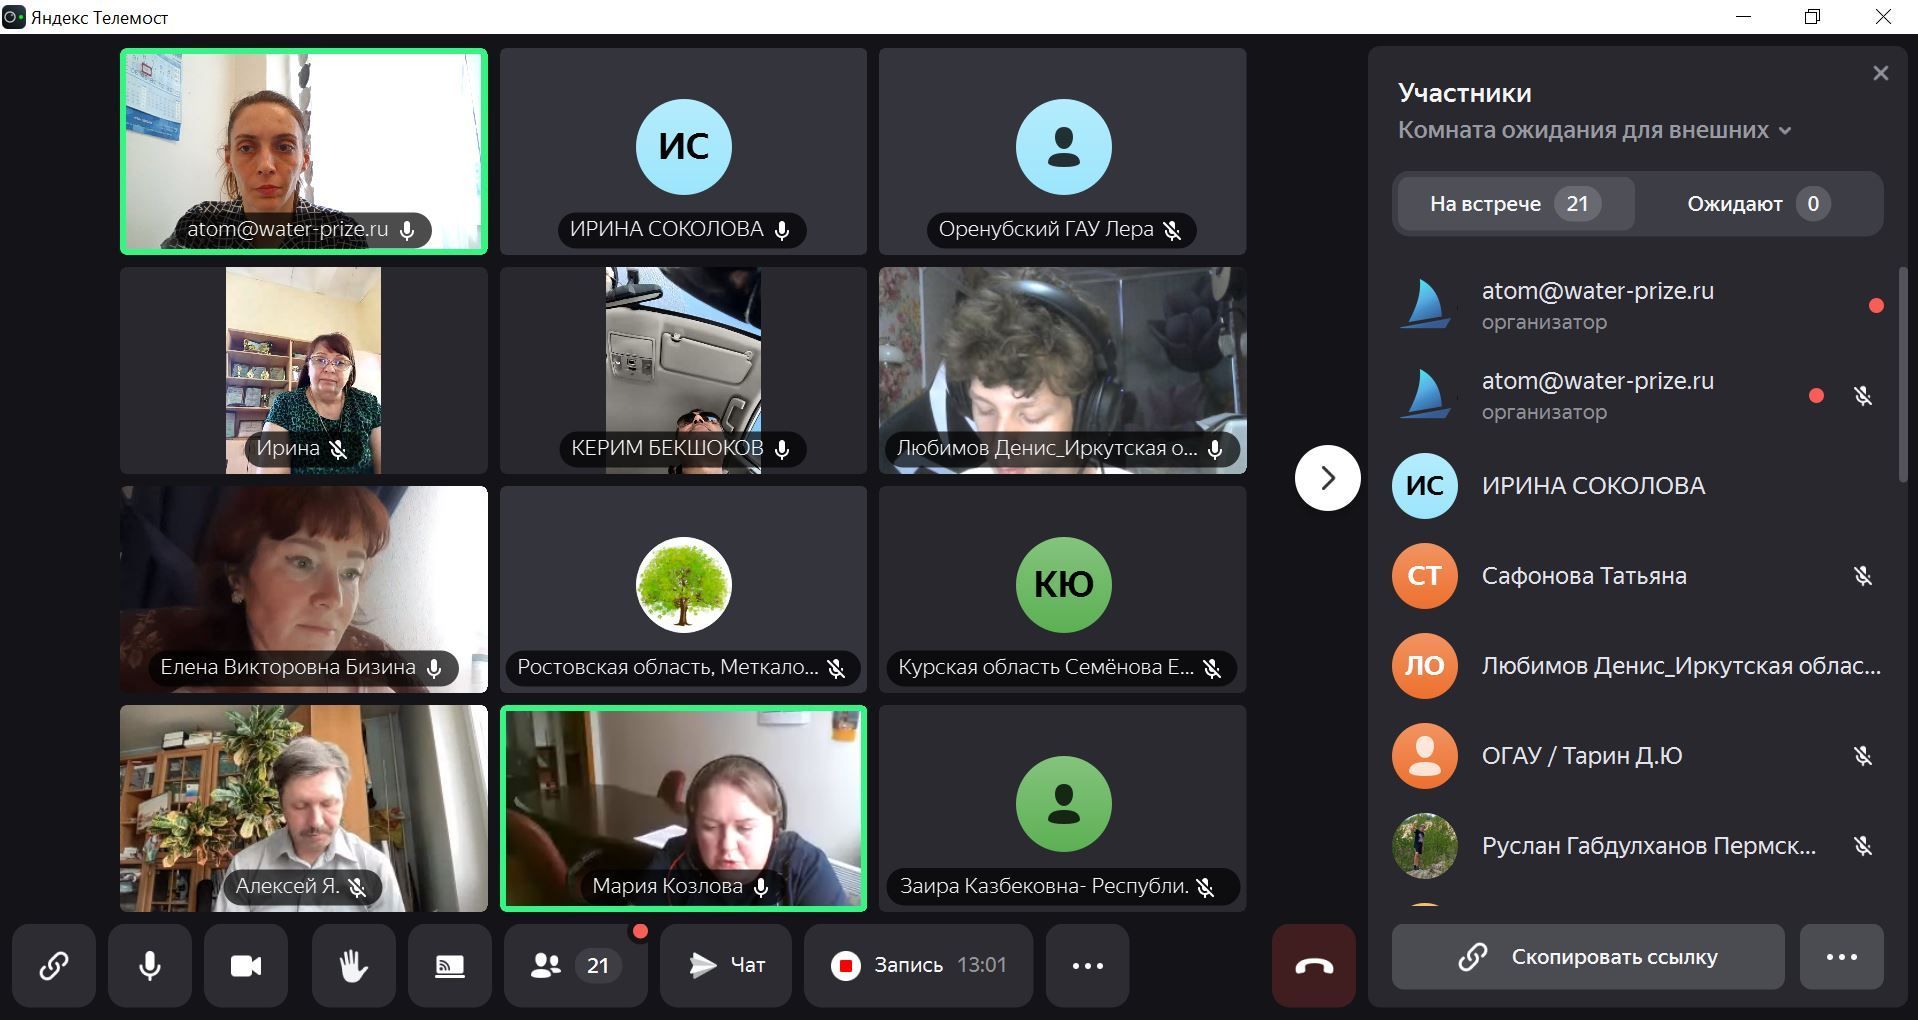Open more options in bottom toolbar
The image size is (1918, 1020).
(1087, 965)
